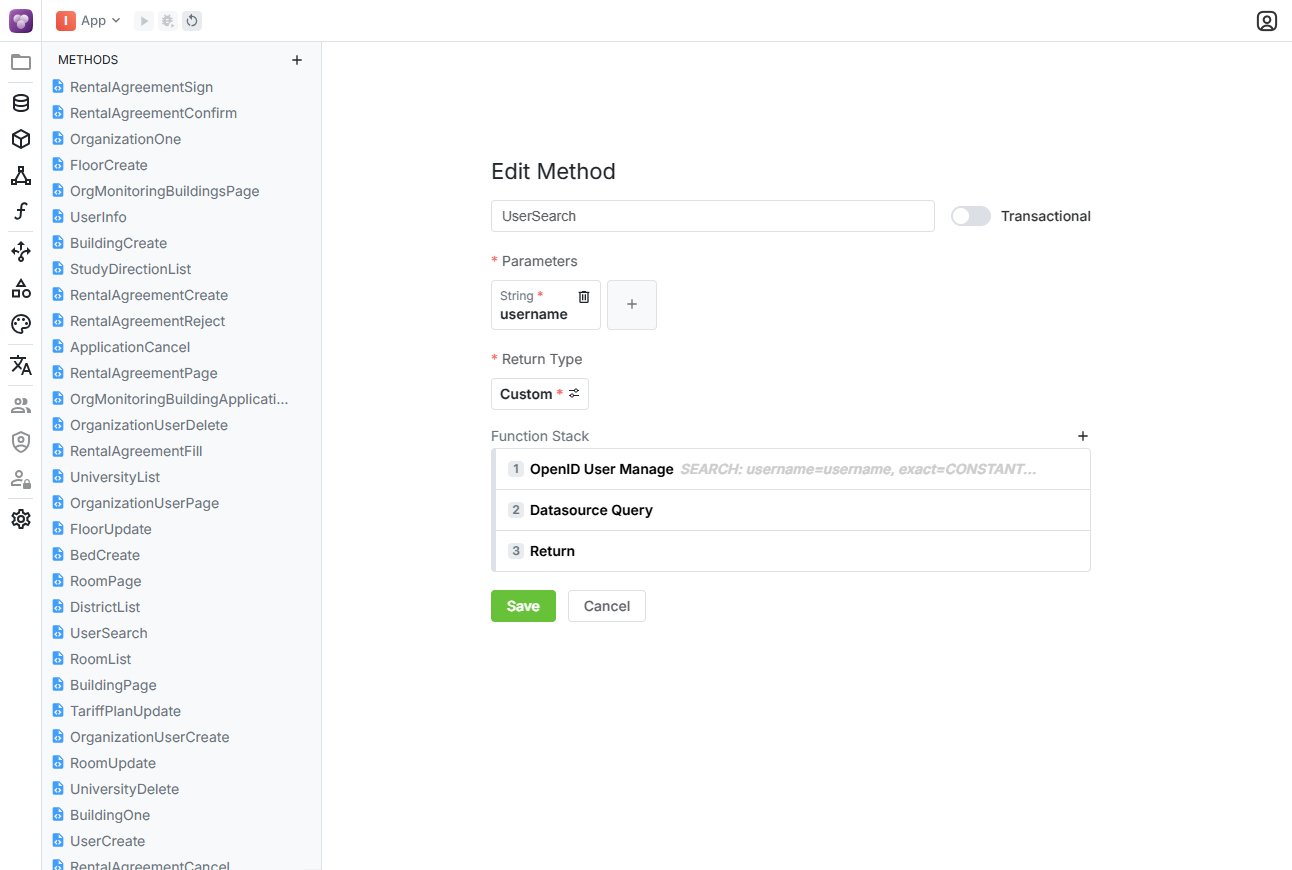Image resolution: width=1292 pixels, height=870 pixels.
Task: Delete the username parameter with trash icon
Action: 584,297
